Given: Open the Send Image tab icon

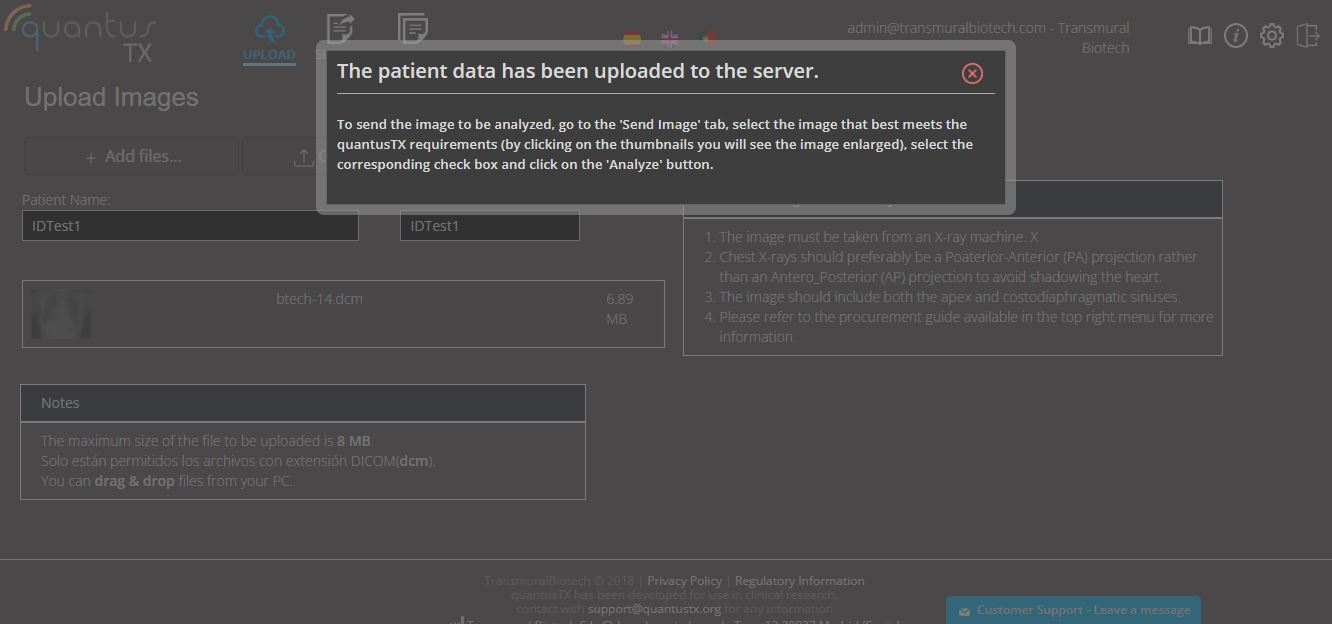Looking at the screenshot, I should click(340, 28).
